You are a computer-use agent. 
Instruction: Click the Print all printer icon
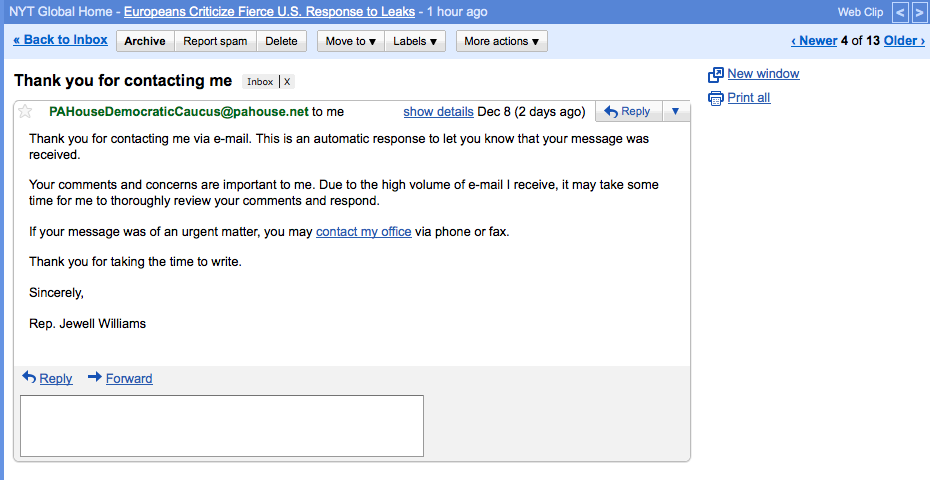[x=715, y=98]
